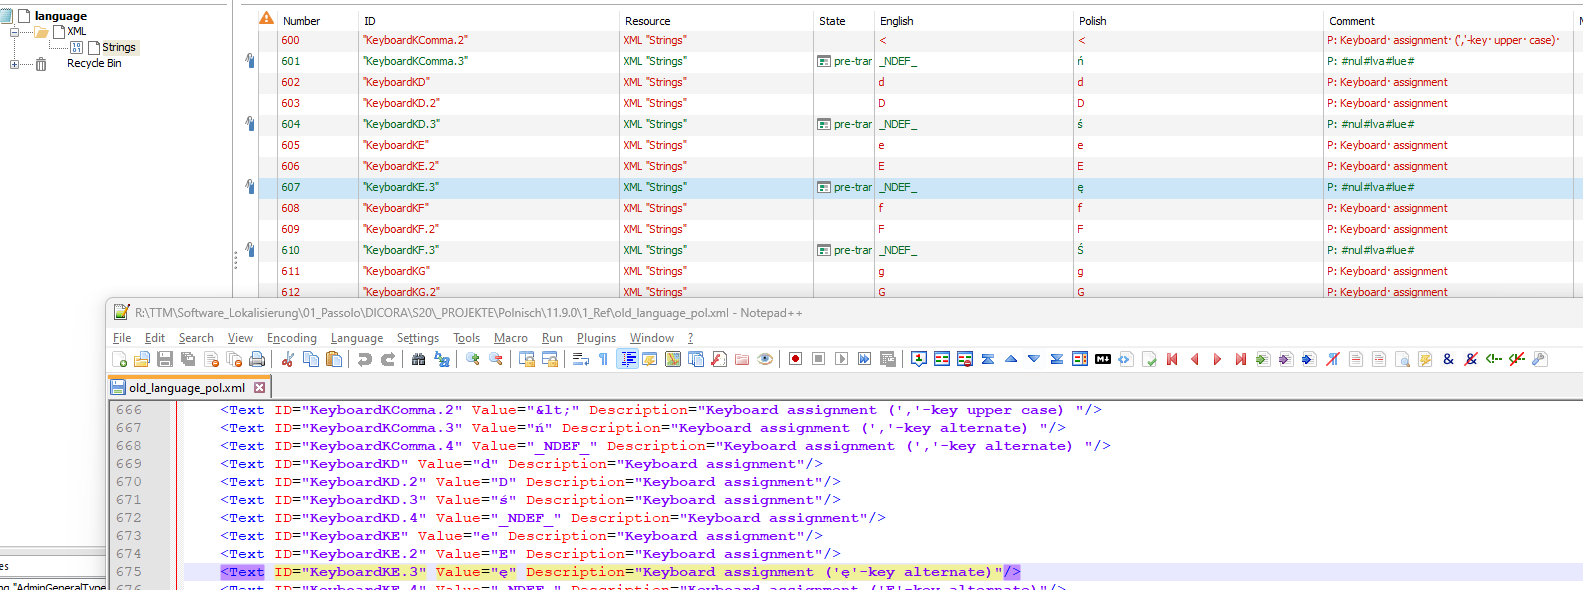This screenshot has height=590, width=1583.
Task: Open the Edit menu
Action: (155, 338)
